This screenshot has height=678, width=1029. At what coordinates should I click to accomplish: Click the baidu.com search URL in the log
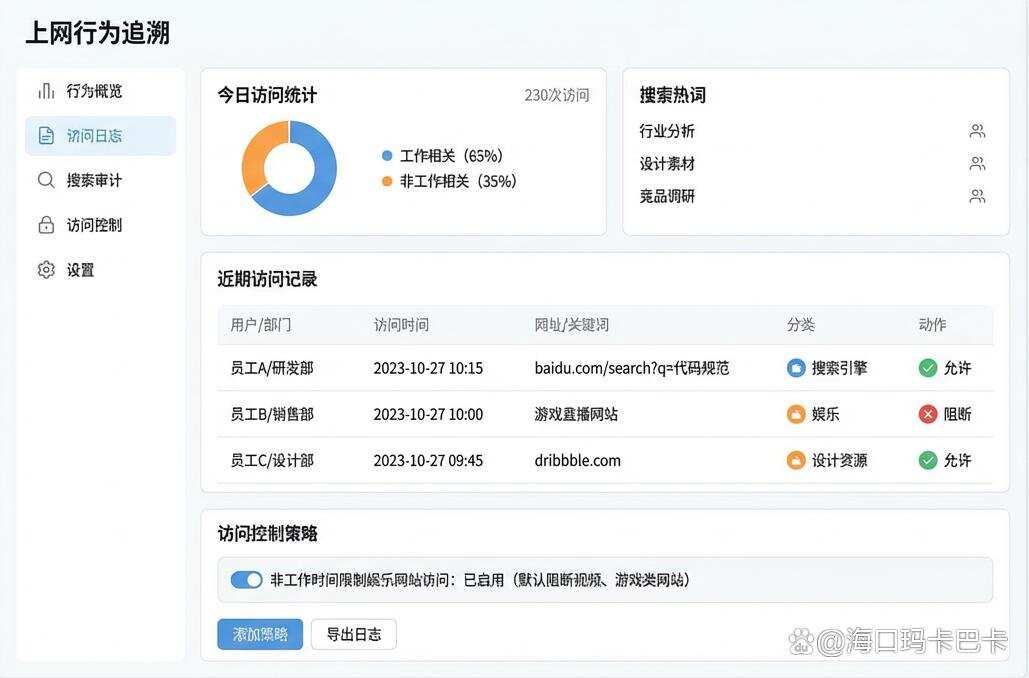point(630,368)
